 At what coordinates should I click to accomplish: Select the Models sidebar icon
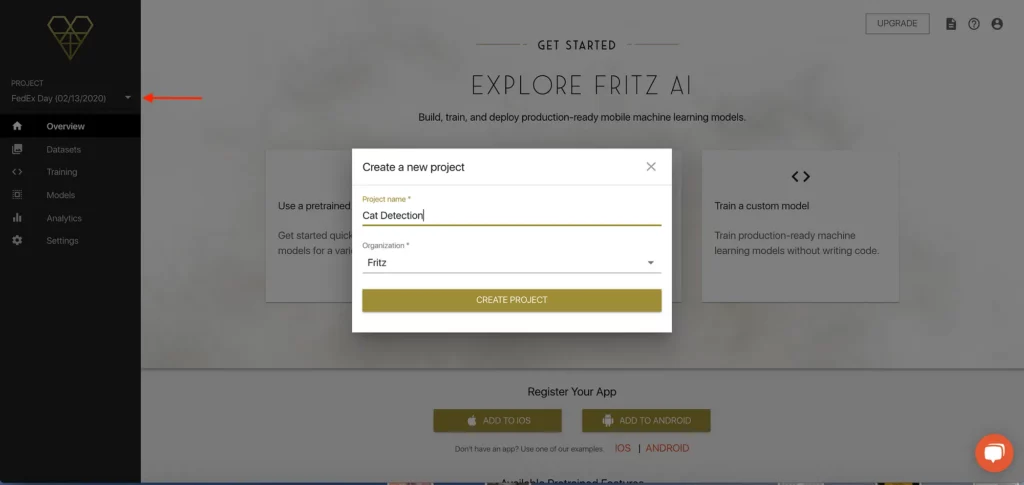pyautogui.click(x=17, y=195)
